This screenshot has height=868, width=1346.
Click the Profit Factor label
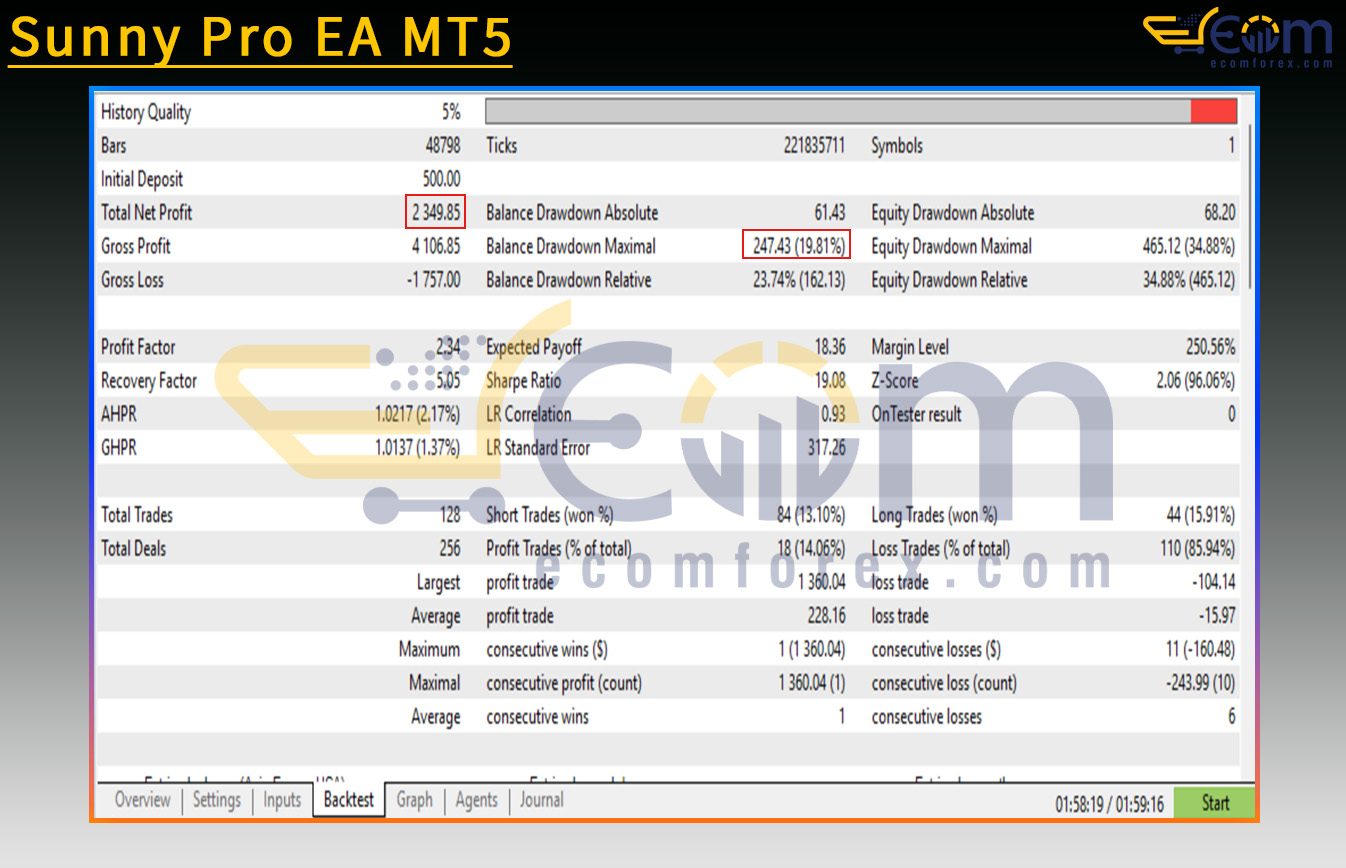pyautogui.click(x=138, y=348)
